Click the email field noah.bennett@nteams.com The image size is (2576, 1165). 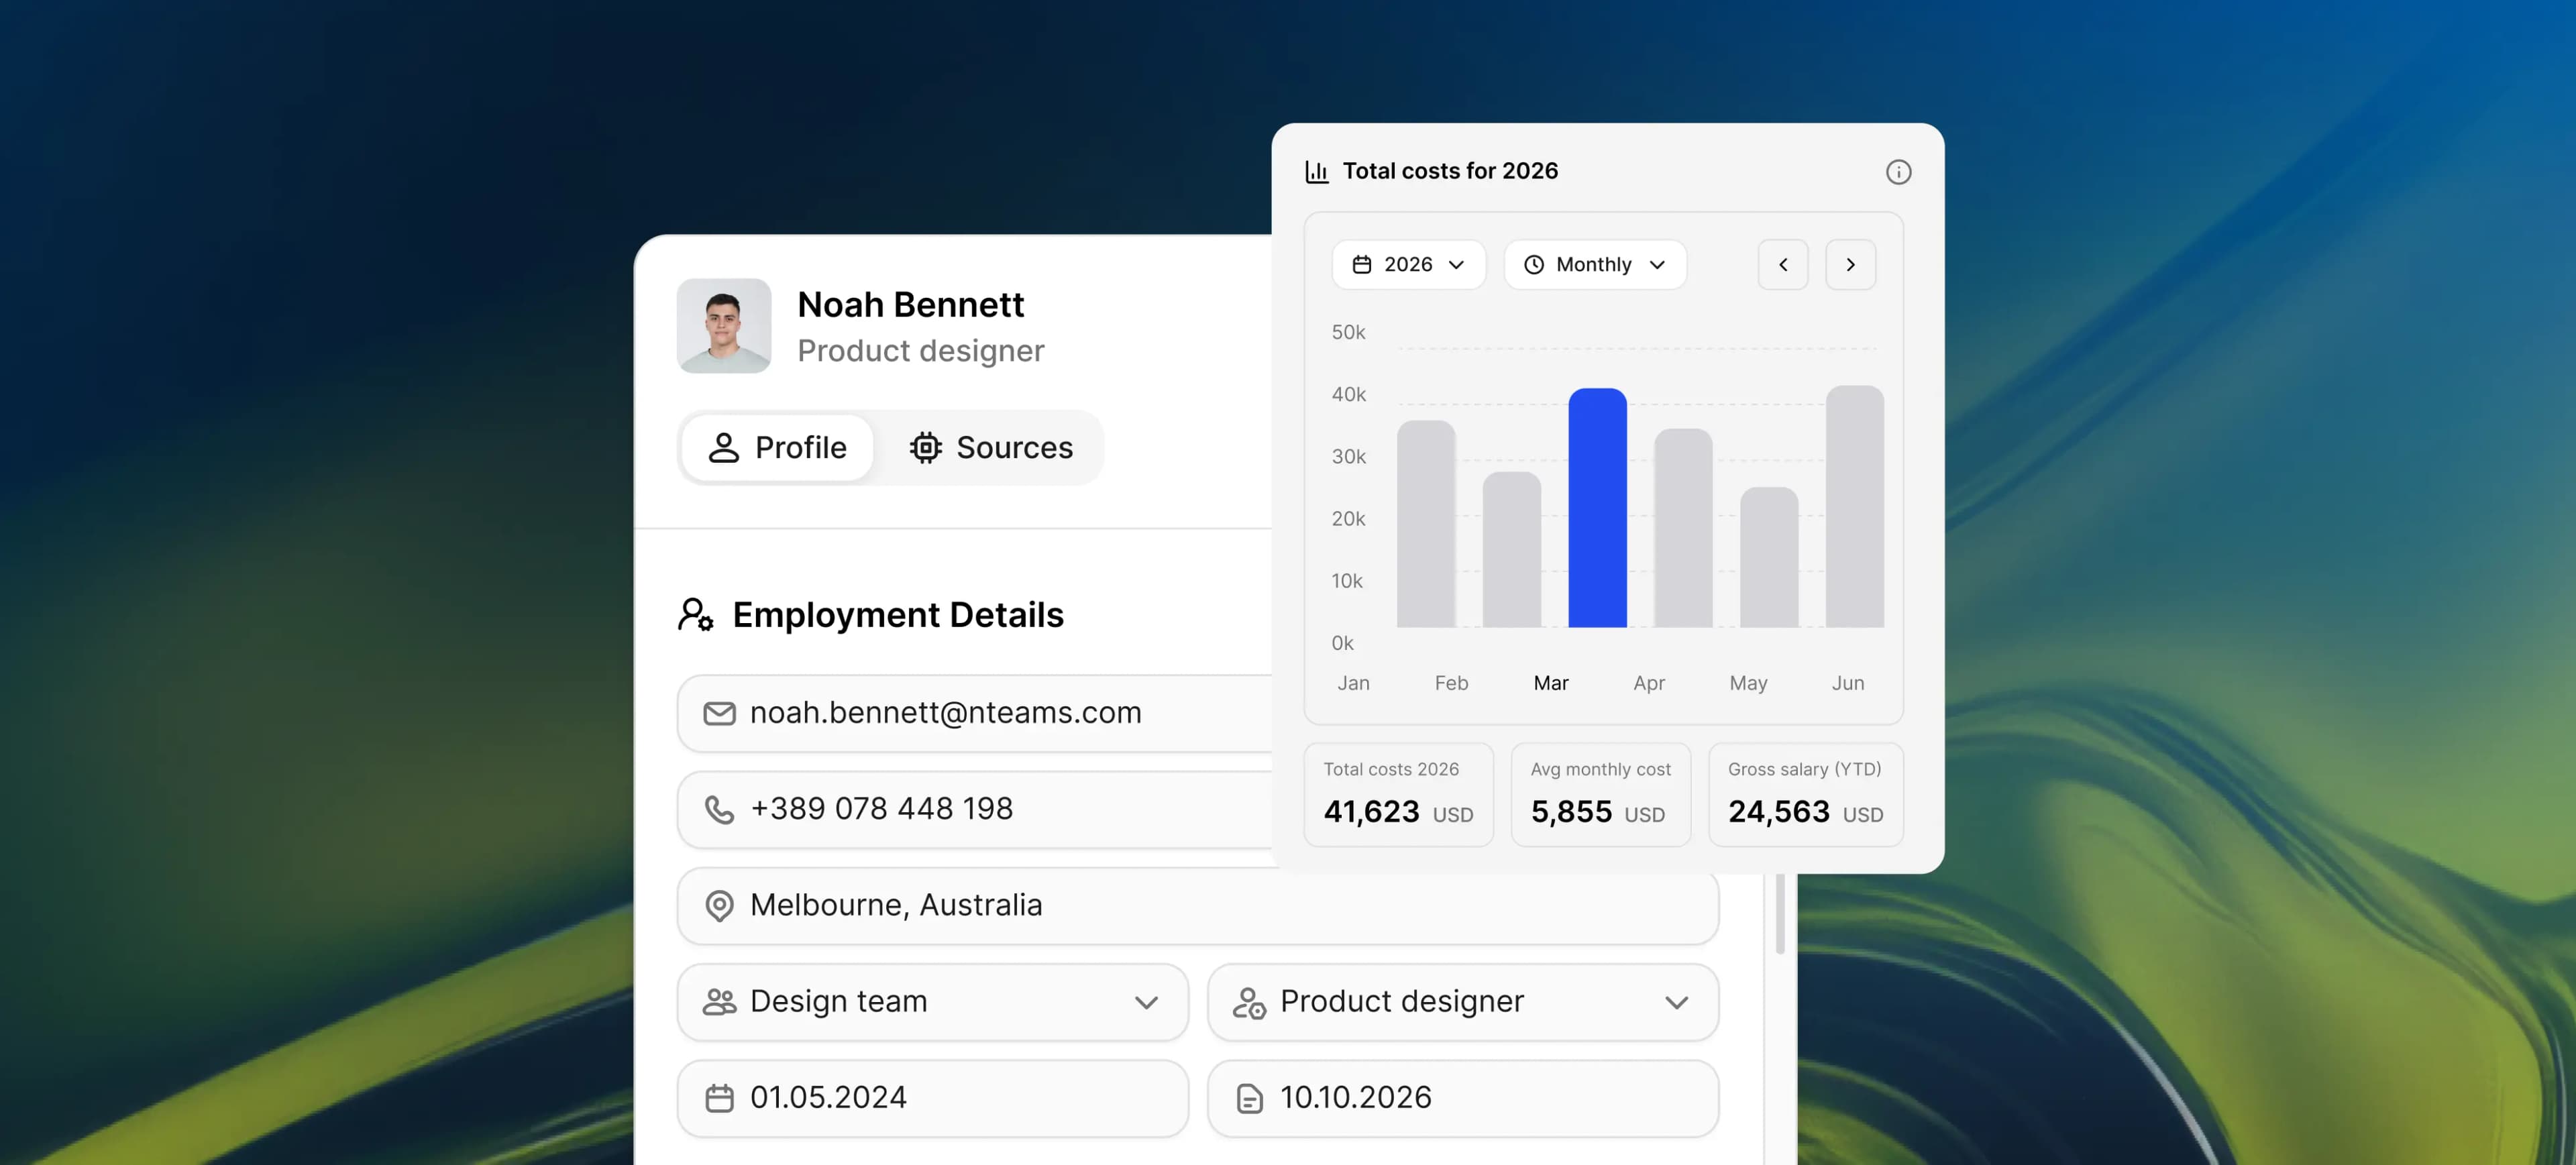974,713
